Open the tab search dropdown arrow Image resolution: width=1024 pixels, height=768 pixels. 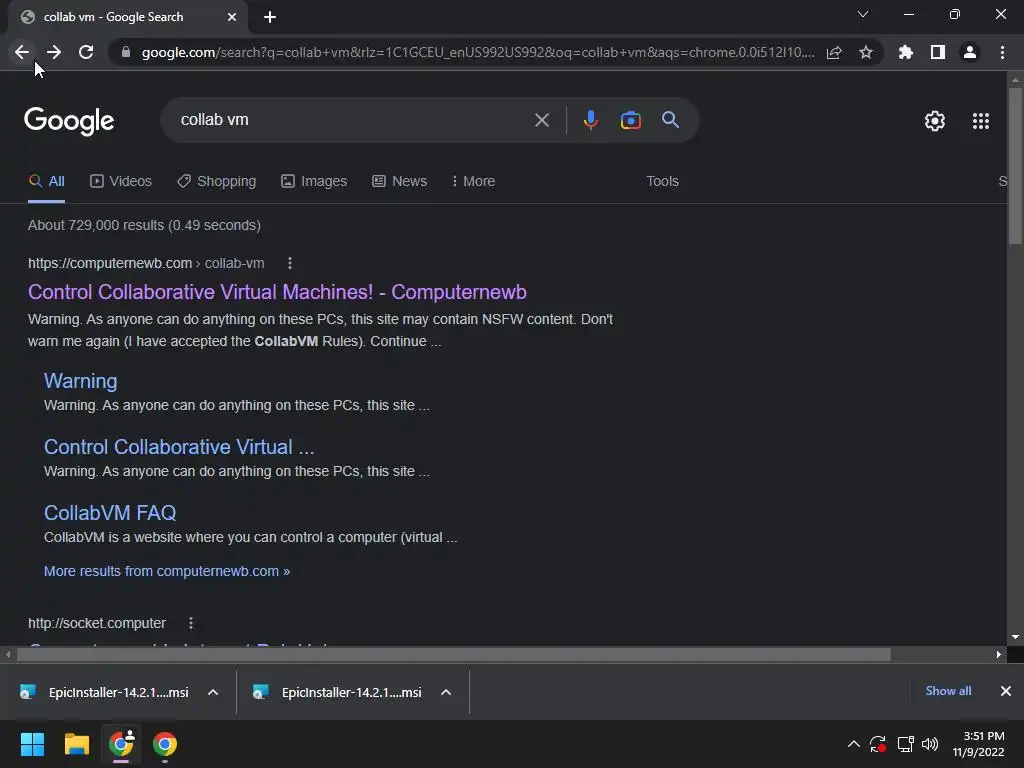(x=863, y=14)
